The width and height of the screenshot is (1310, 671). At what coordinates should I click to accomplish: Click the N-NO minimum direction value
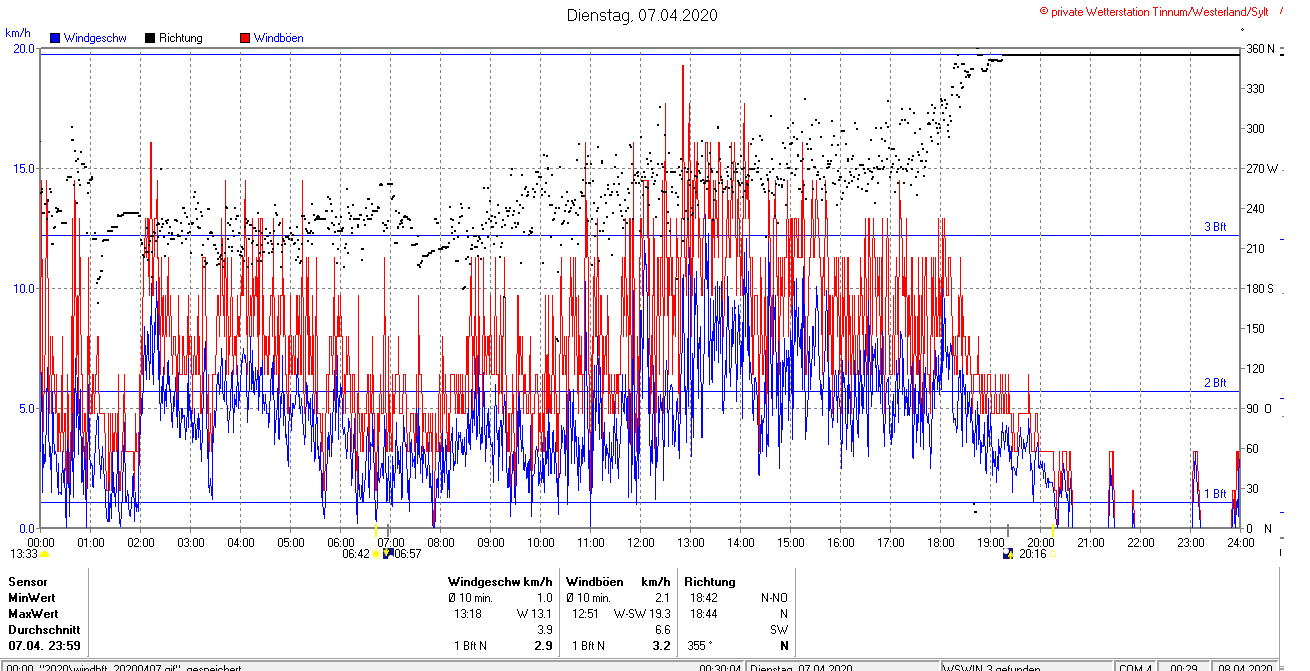coord(774,597)
